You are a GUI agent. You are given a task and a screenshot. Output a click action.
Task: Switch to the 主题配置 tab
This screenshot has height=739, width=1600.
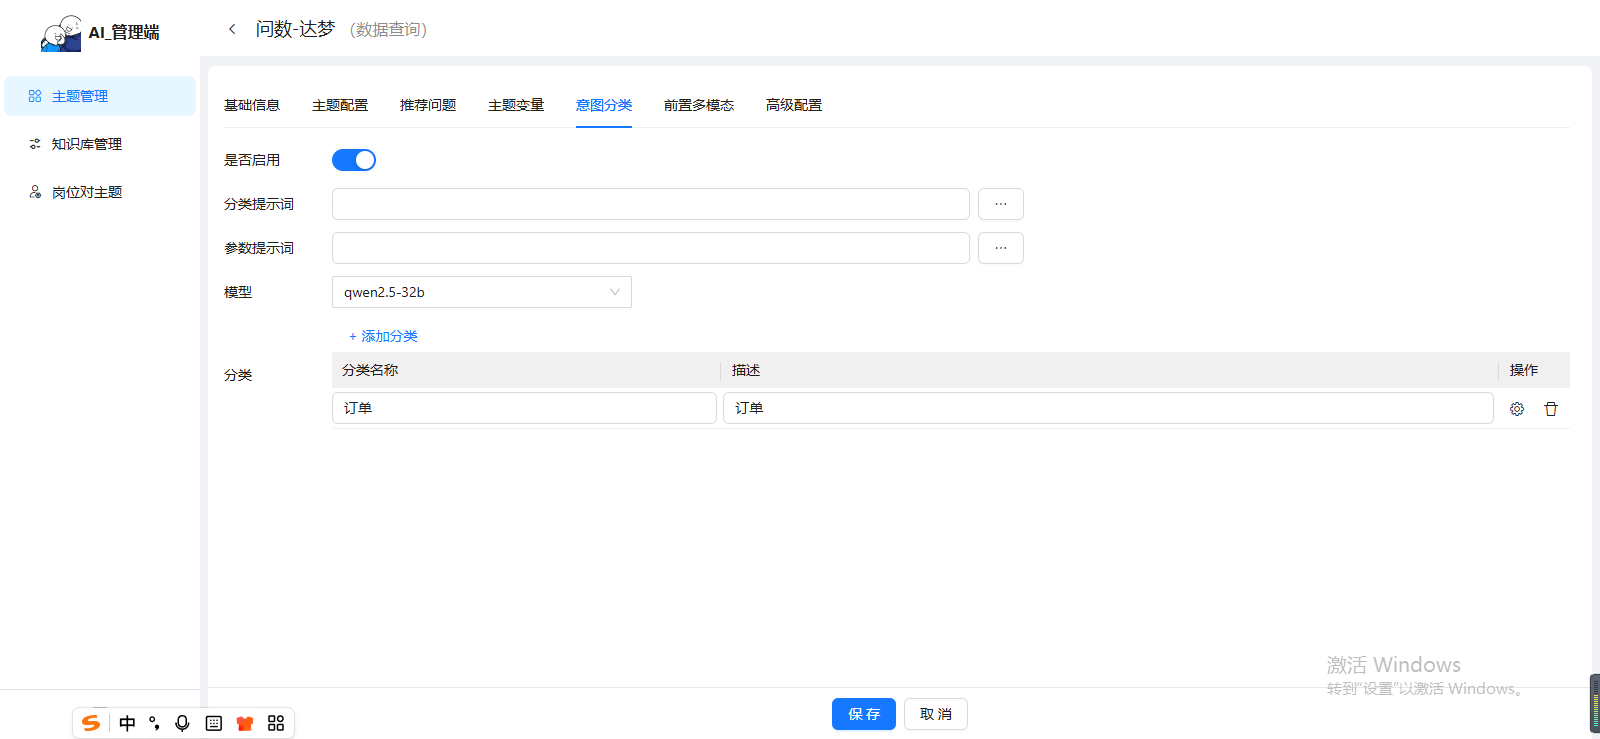340,105
